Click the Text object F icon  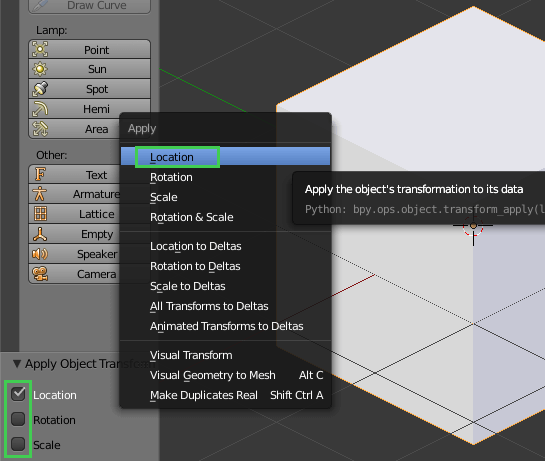(40, 174)
